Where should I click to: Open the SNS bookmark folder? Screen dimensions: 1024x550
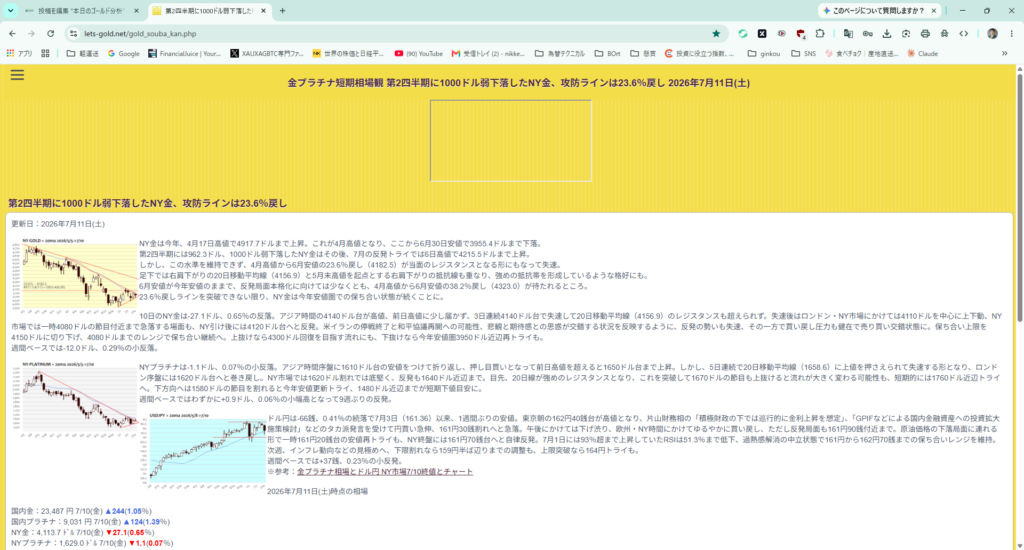coord(803,54)
